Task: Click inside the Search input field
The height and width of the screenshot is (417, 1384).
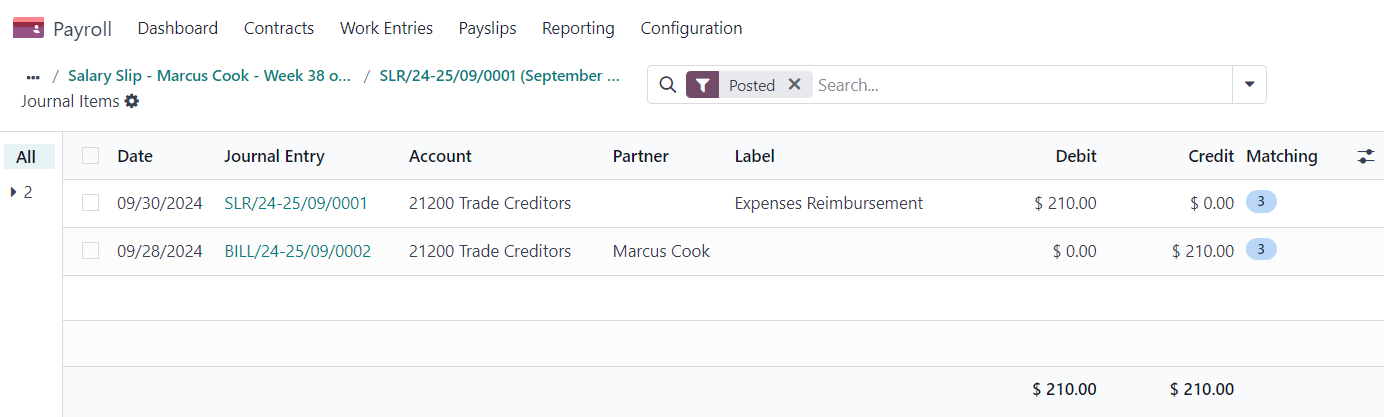Action: [1020, 85]
